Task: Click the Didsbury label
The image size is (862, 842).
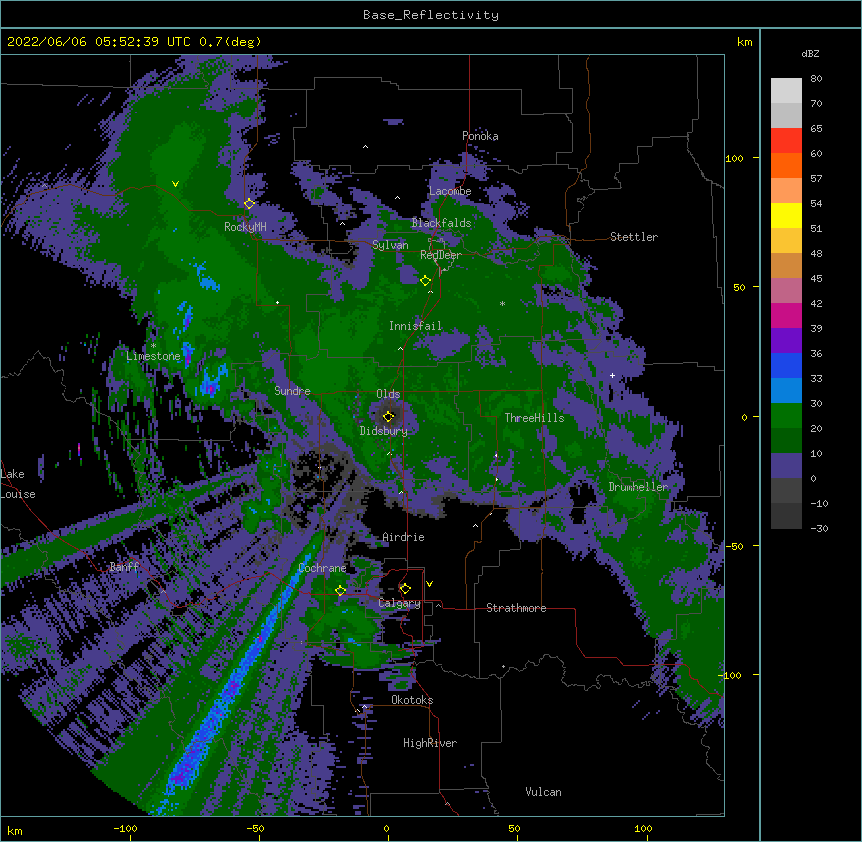Action: [x=384, y=431]
